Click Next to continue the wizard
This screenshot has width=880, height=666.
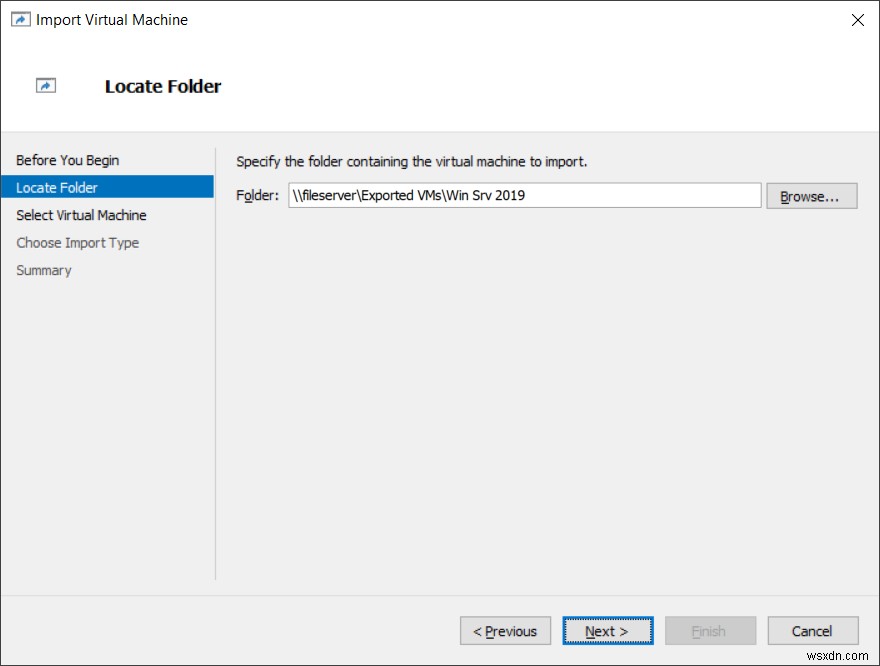[x=608, y=631]
